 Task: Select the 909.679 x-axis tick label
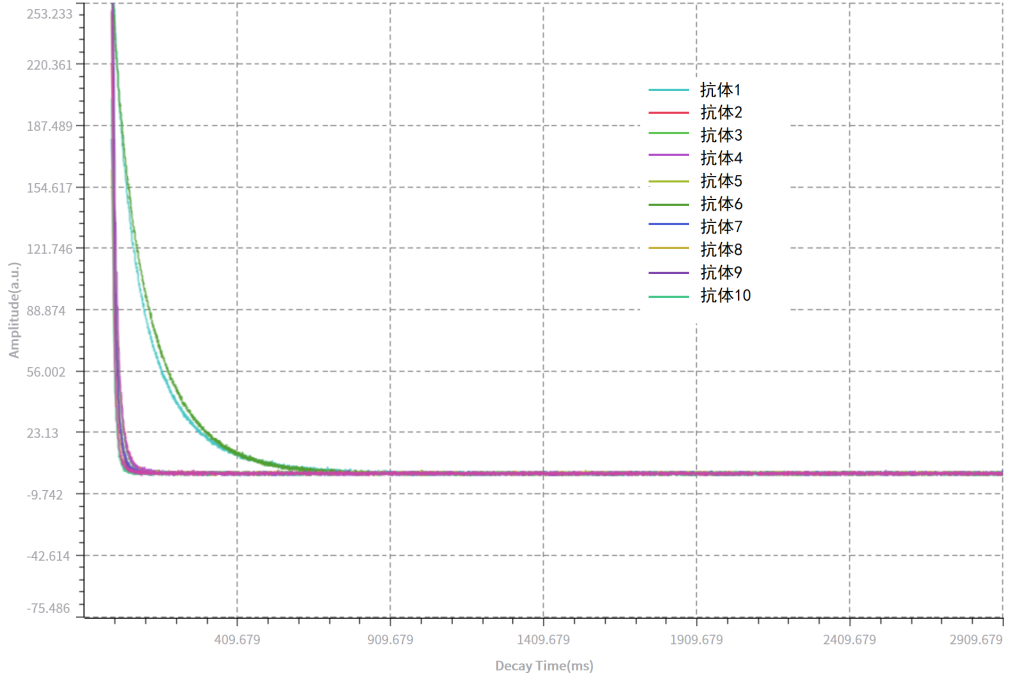coord(390,640)
